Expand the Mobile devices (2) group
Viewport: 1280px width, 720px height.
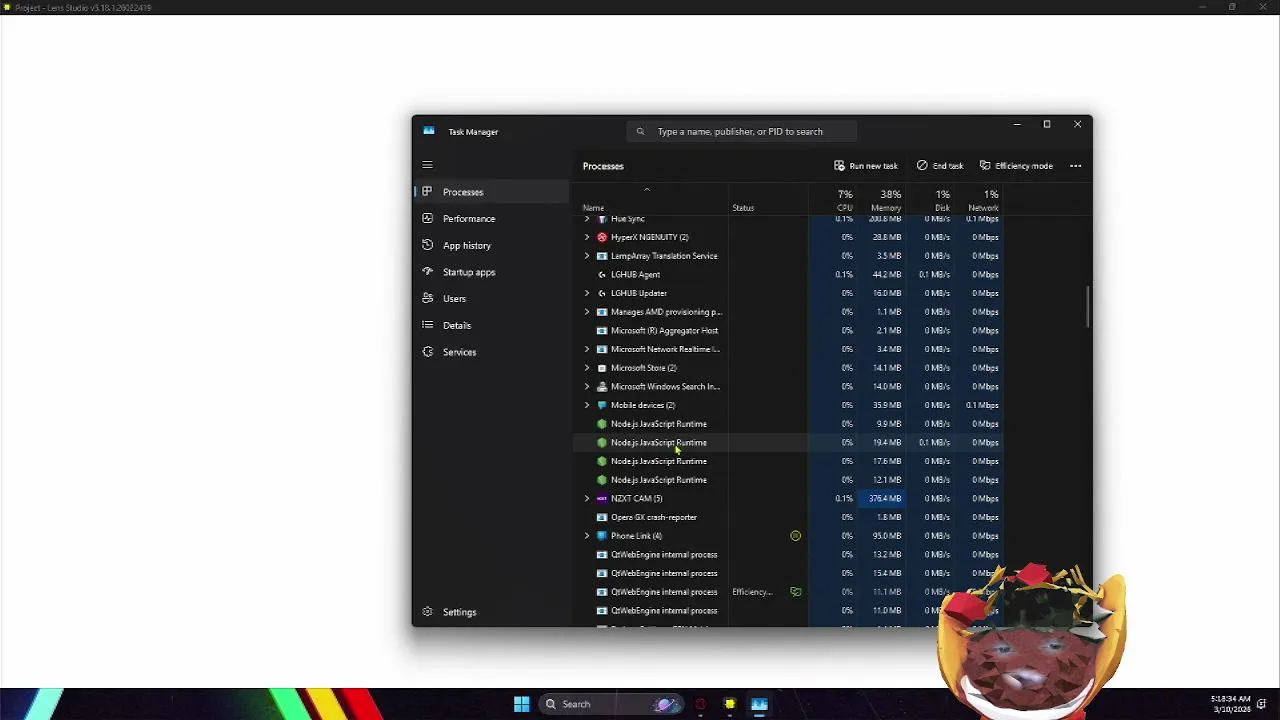pyautogui.click(x=587, y=405)
